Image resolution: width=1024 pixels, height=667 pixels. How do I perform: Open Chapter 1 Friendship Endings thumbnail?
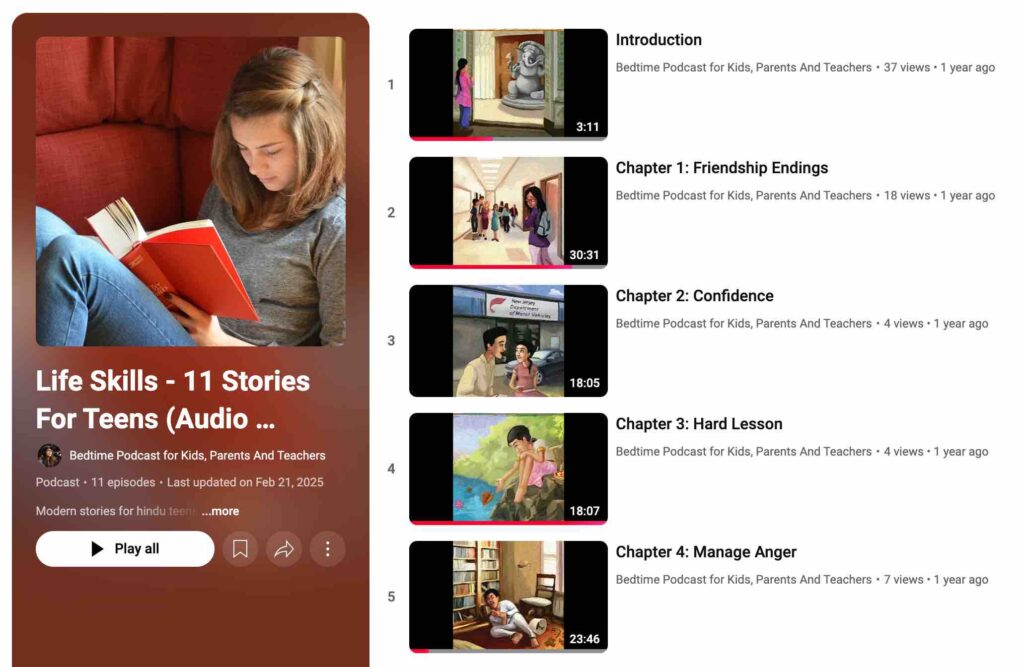pos(508,212)
